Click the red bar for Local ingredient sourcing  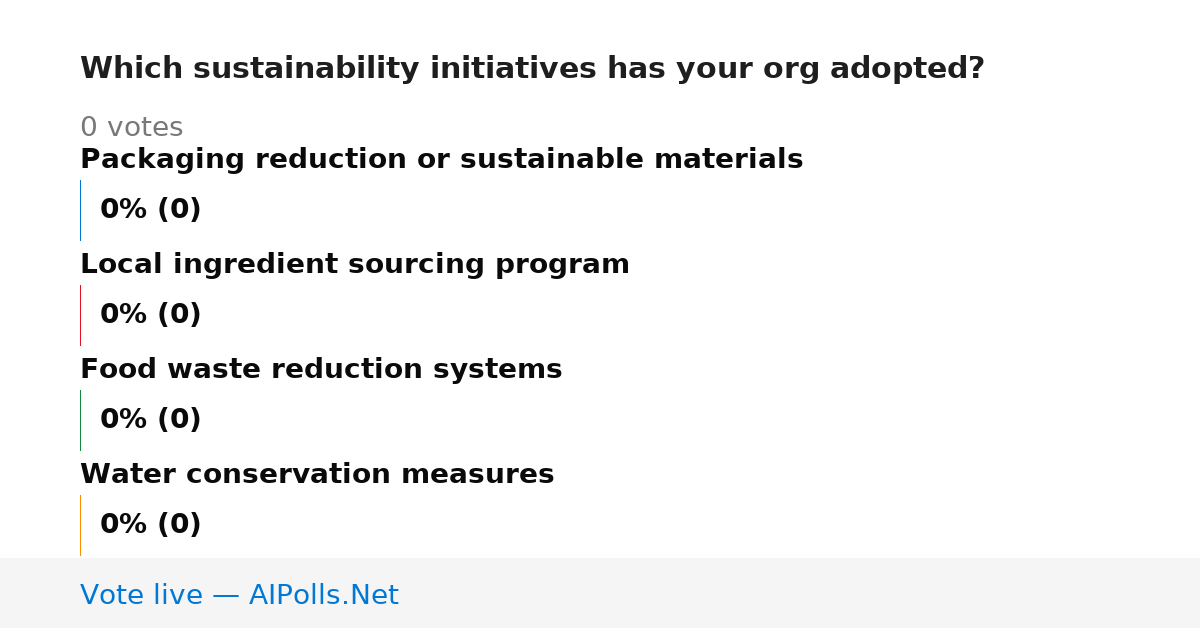point(80,315)
